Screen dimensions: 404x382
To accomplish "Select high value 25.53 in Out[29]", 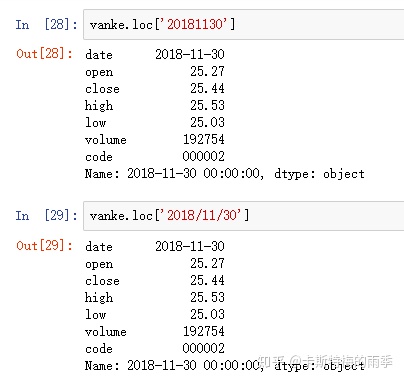I will point(207,297).
